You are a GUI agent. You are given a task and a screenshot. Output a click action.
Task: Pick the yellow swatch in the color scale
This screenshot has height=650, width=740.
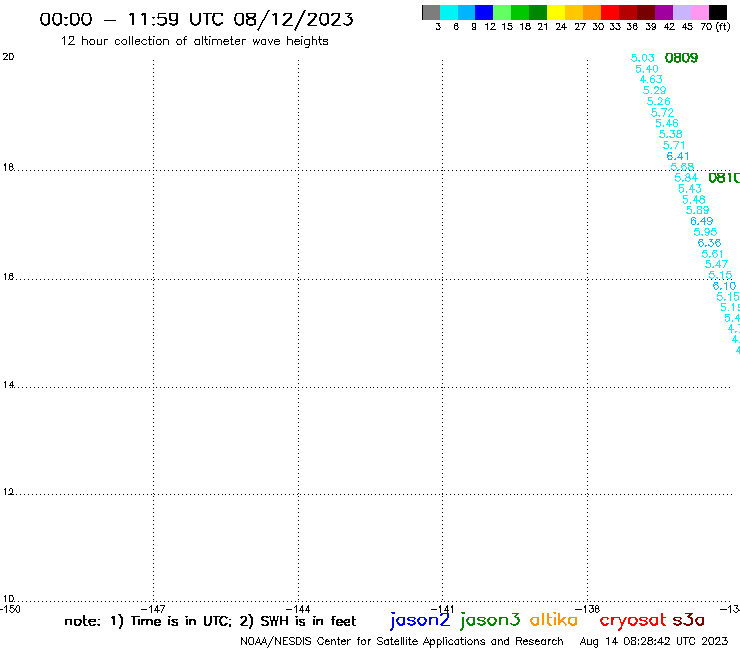click(556, 12)
